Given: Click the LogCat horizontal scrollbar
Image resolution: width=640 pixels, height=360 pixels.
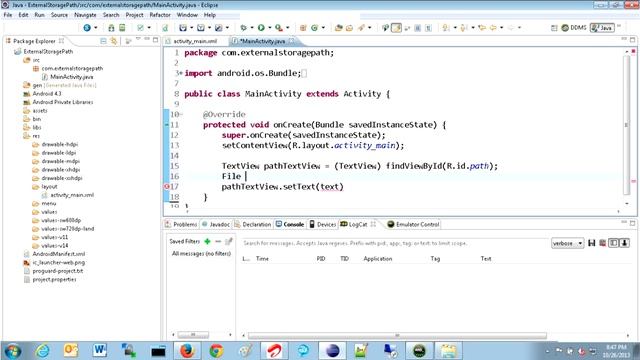Looking at the screenshot, I should pos(397,336).
